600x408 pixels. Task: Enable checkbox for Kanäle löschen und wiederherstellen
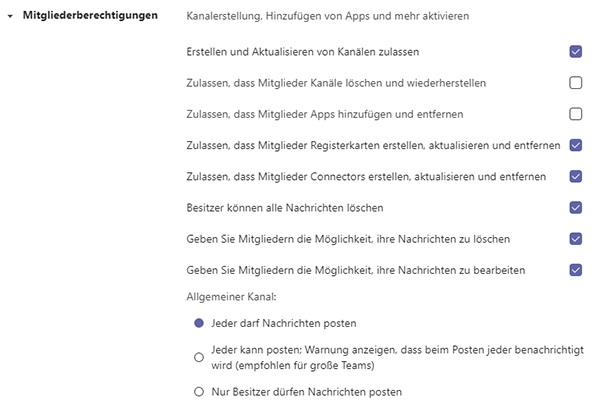point(575,83)
